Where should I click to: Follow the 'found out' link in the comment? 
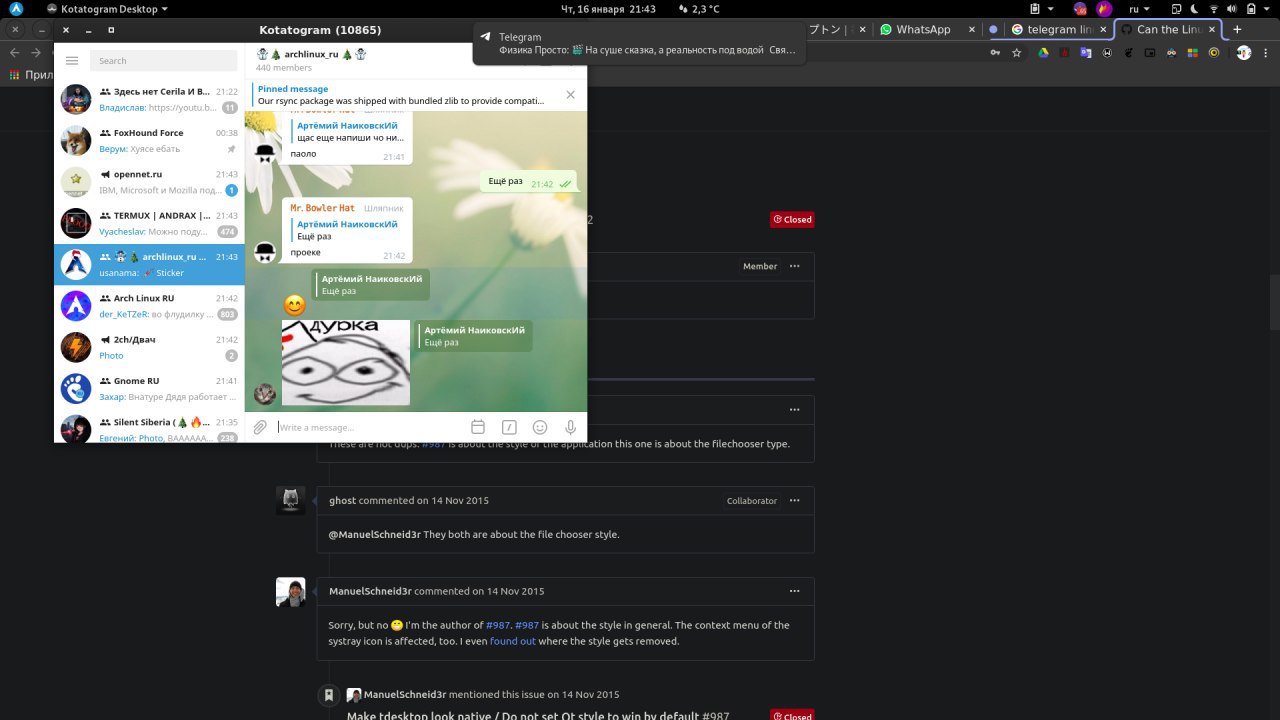point(513,641)
